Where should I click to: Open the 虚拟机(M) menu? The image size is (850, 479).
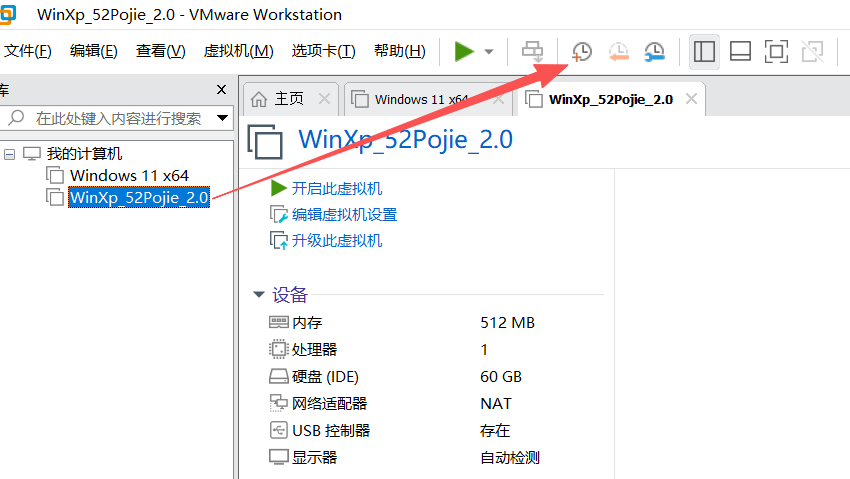pos(238,51)
